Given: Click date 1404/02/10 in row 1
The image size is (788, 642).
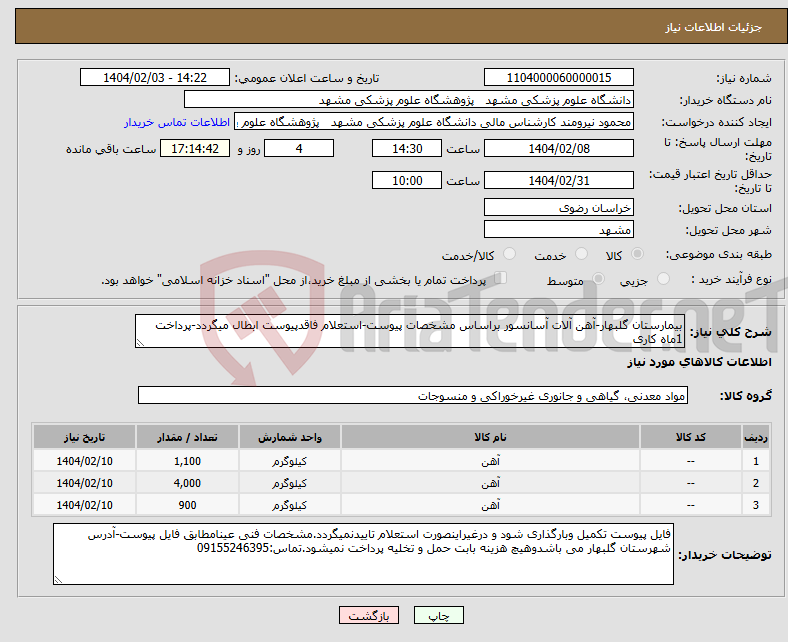Looking at the screenshot, I should [x=84, y=461].
